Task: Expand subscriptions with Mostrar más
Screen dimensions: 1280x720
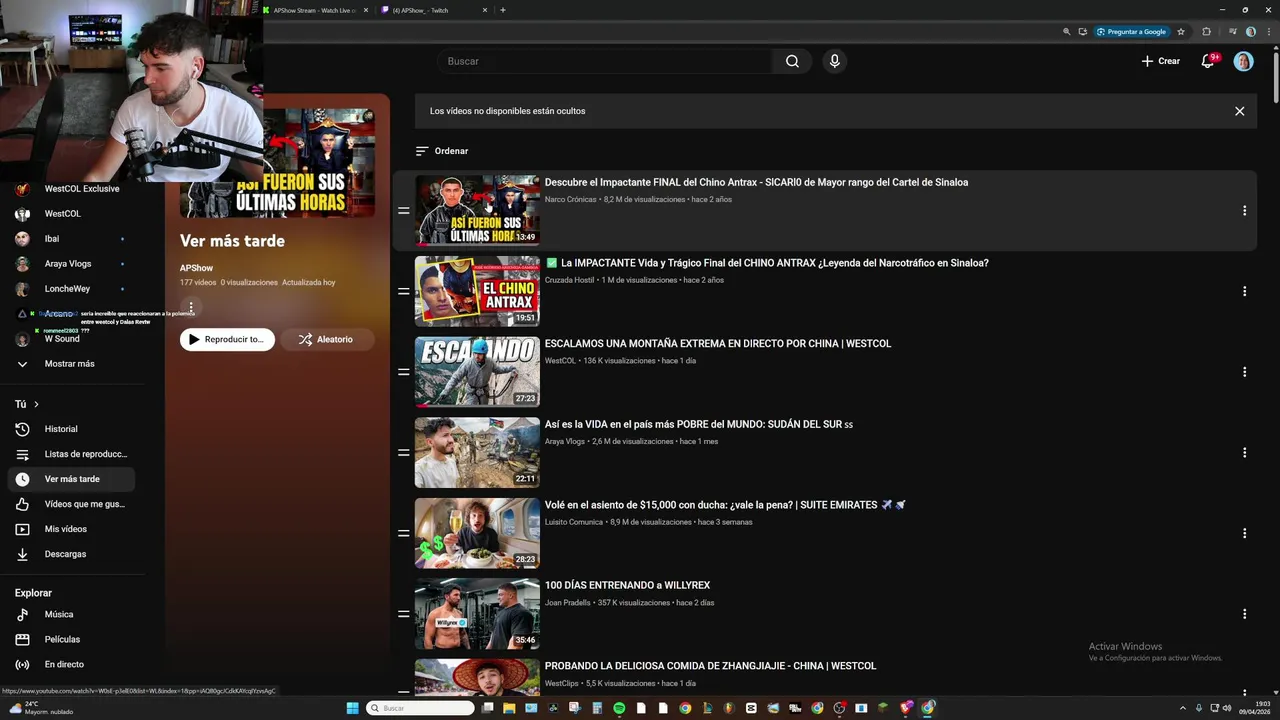Action: 71,364
